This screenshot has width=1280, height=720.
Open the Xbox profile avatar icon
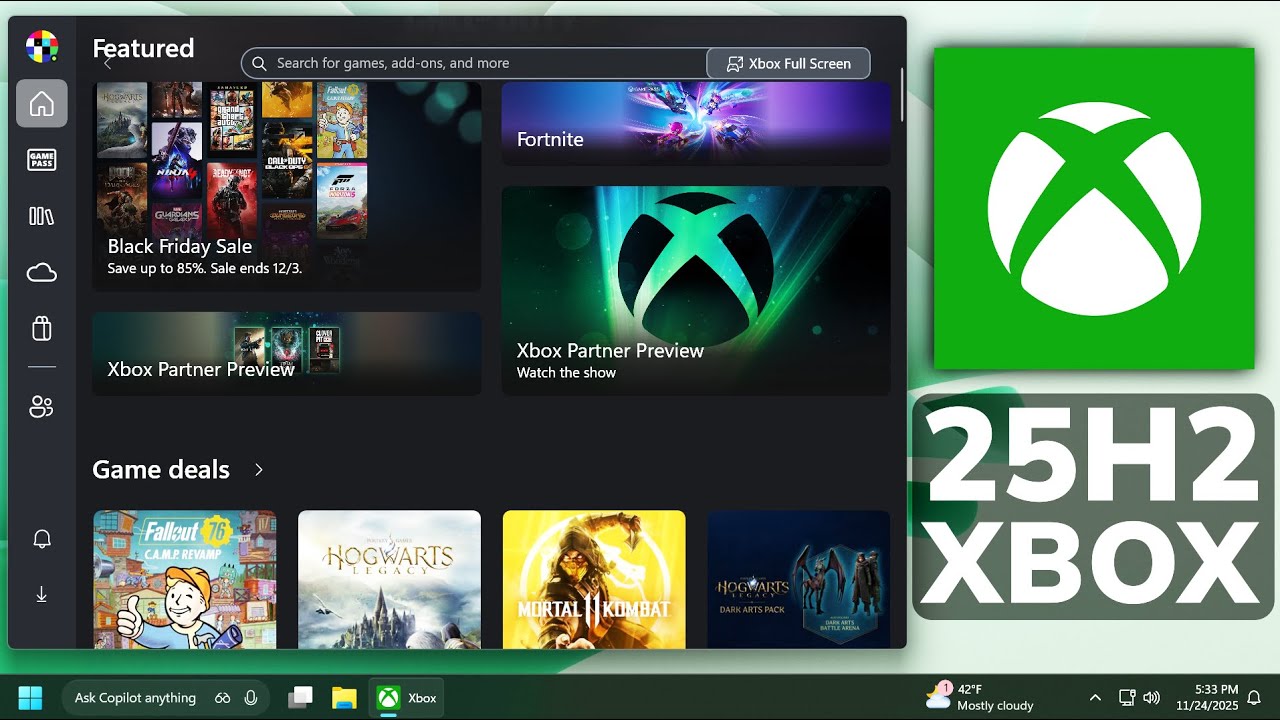coord(42,47)
